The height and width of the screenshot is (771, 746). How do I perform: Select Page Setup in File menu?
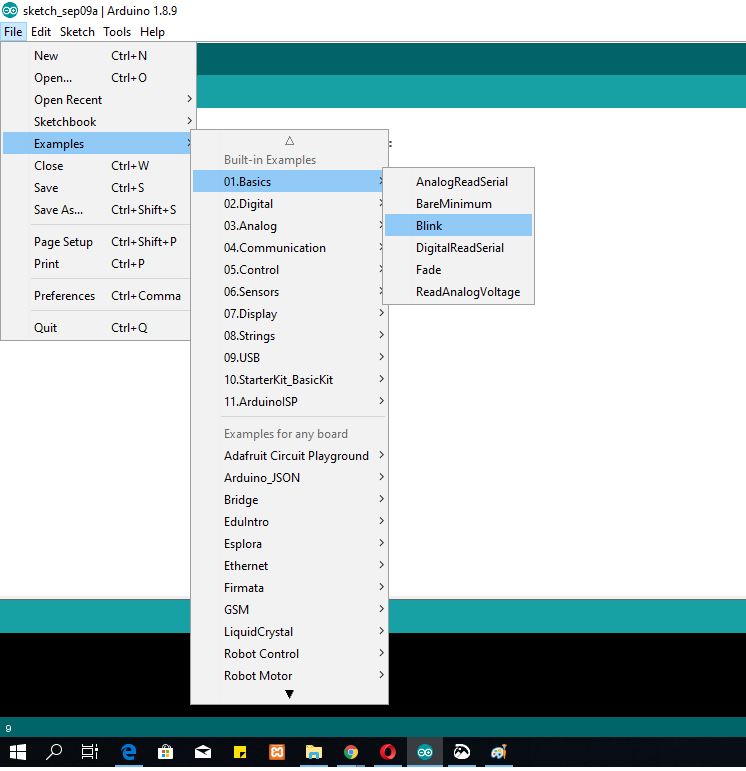(96, 241)
